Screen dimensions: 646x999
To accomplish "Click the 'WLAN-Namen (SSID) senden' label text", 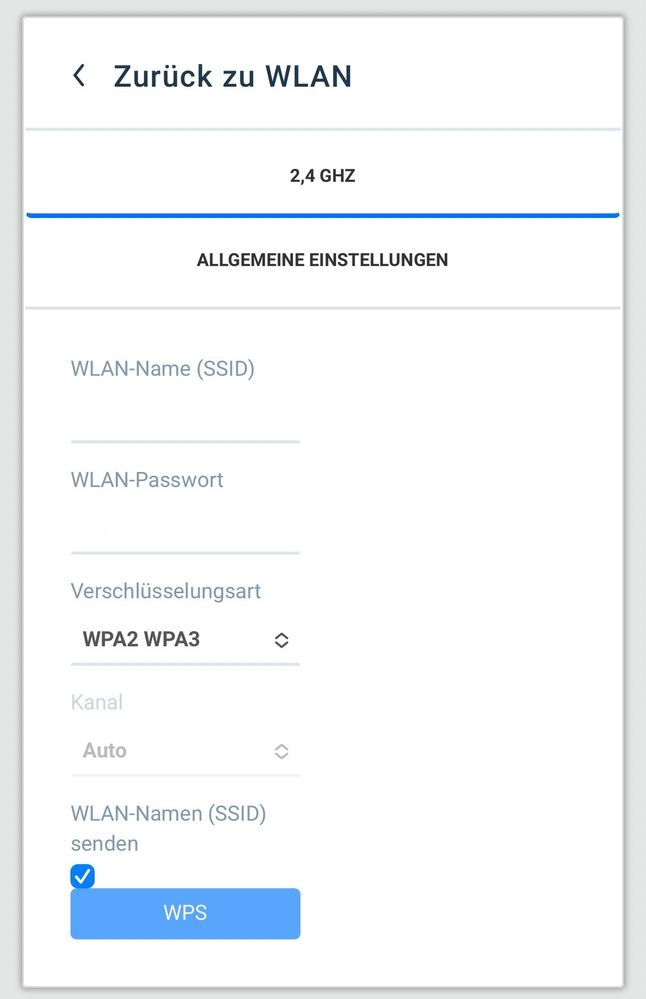I will pos(167,828).
